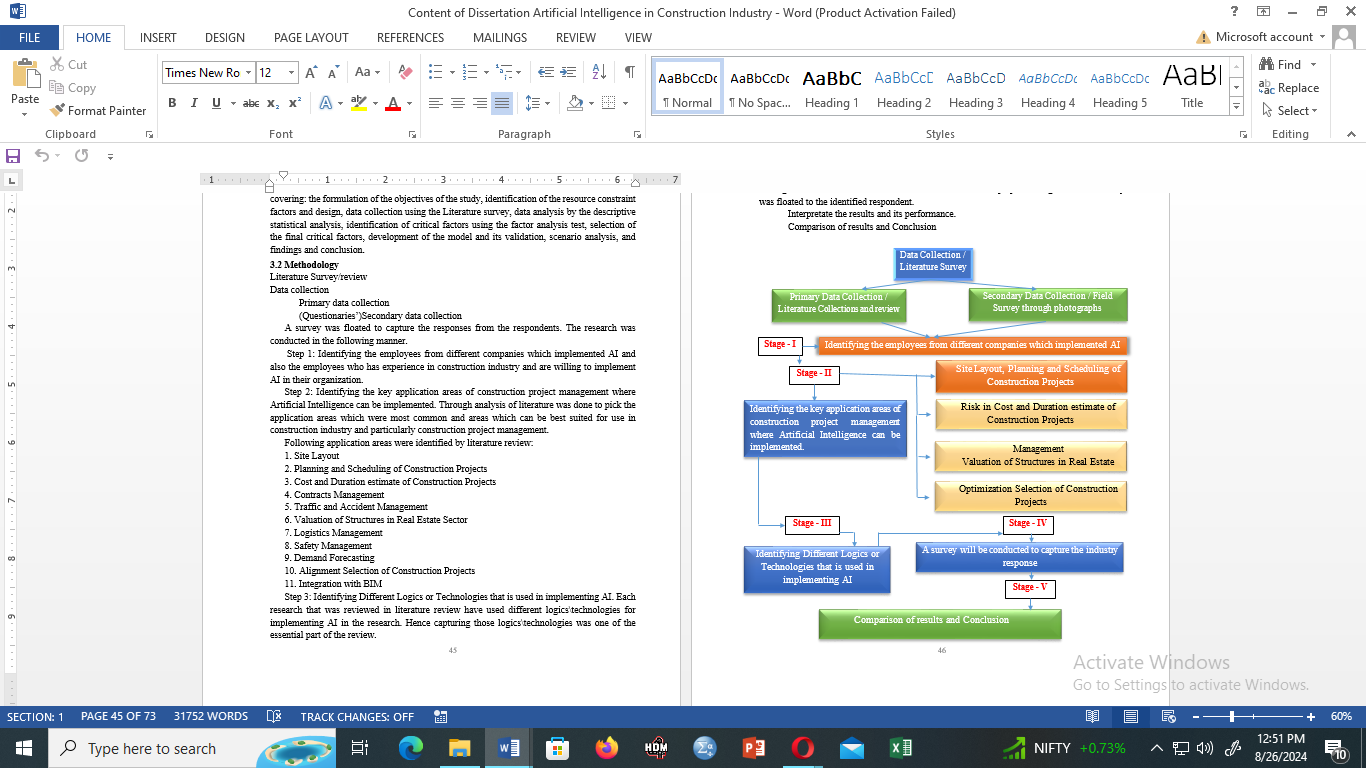Center the paragraph text
The image size is (1366, 768).
(x=458, y=103)
